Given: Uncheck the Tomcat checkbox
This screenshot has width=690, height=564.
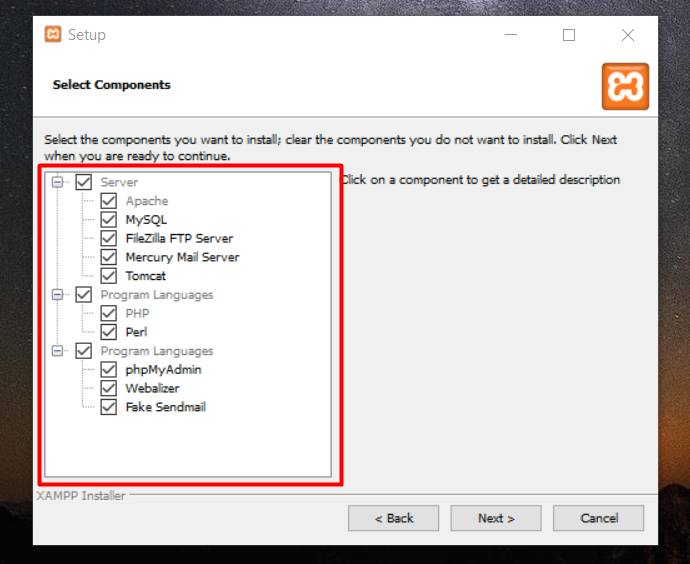Looking at the screenshot, I should 109,276.
